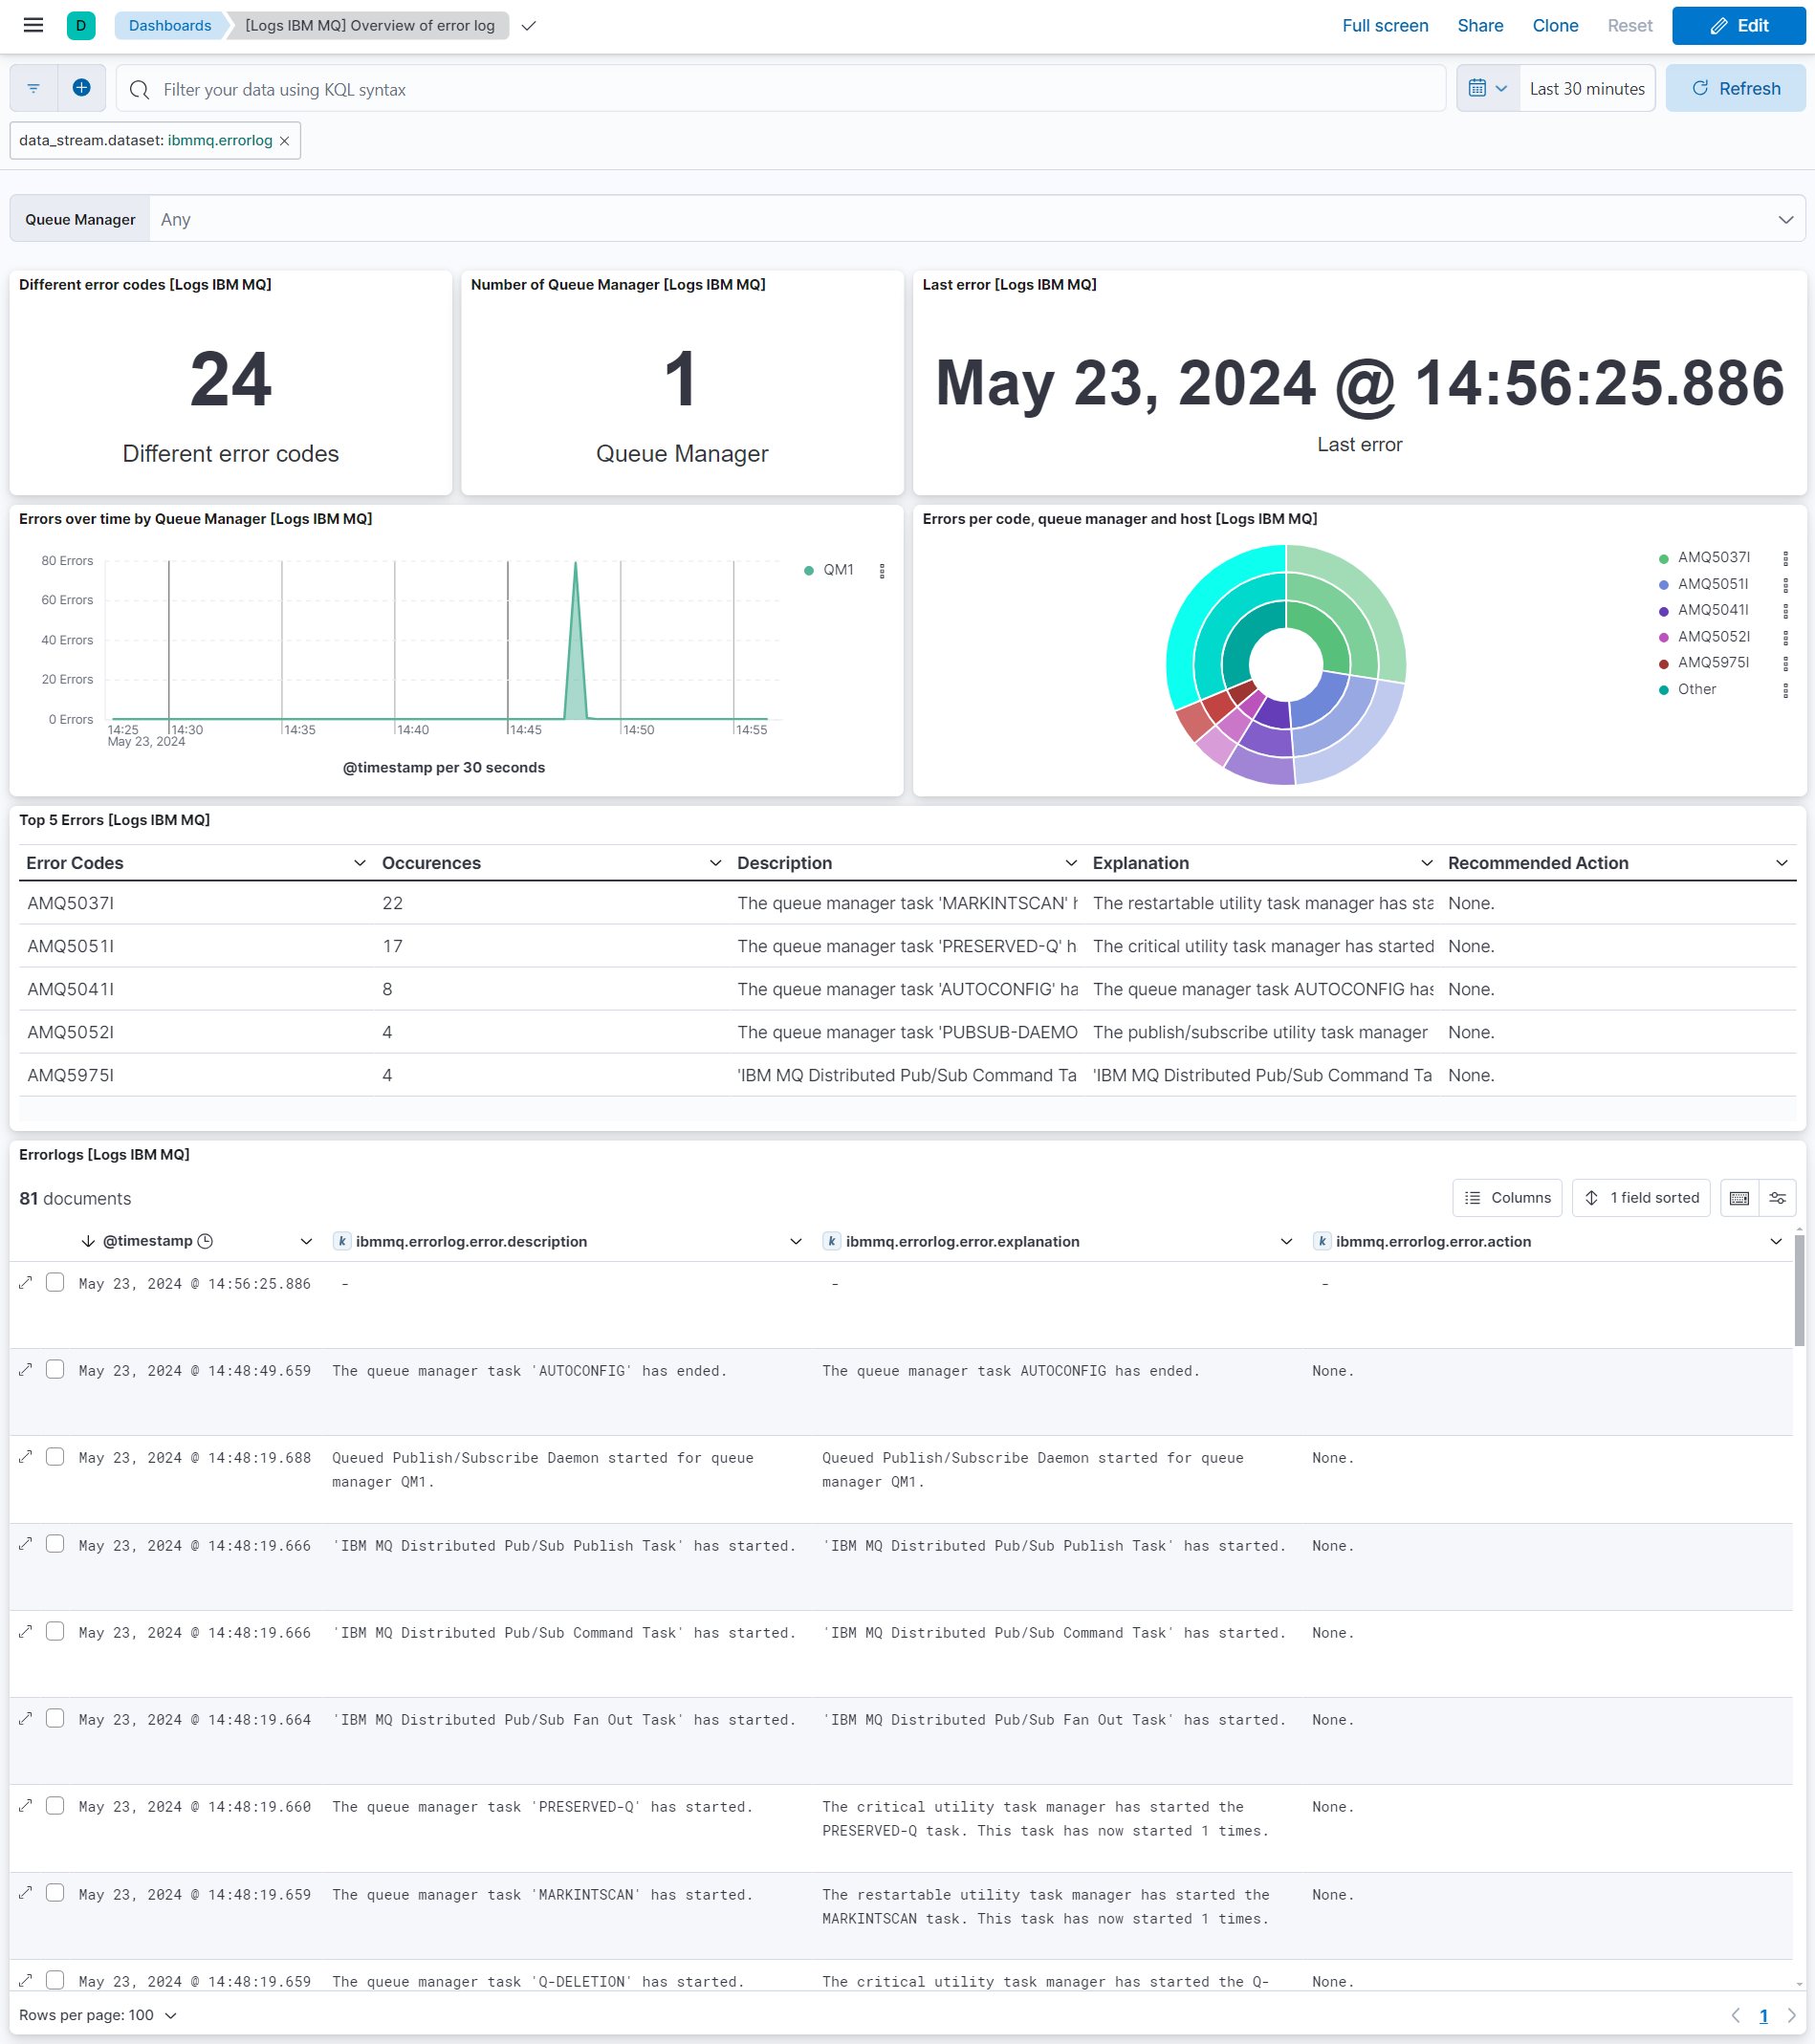Open display options icon in Errorlogs grid

(1778, 1197)
